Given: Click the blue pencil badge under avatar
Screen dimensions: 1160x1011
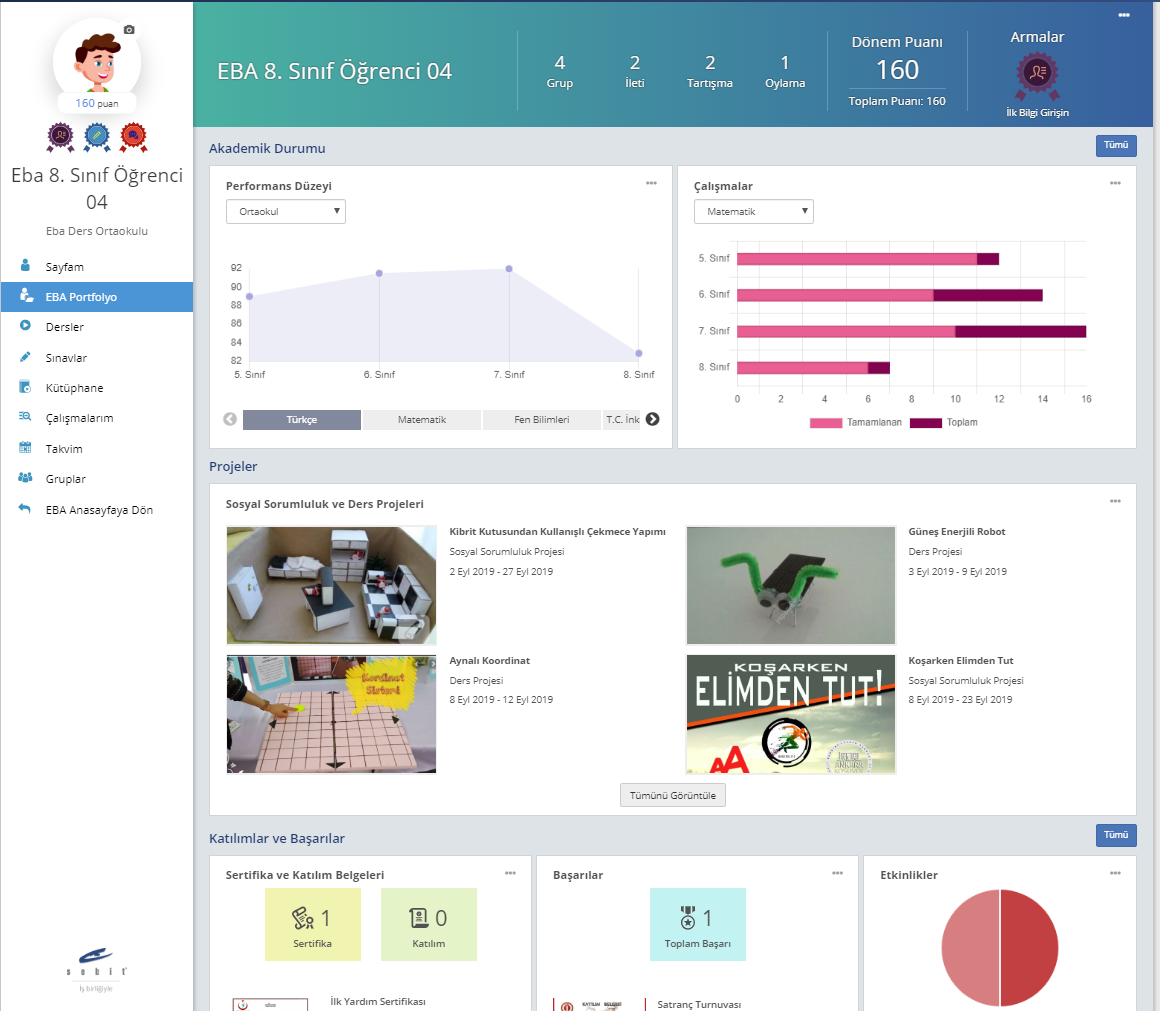Looking at the screenshot, I should 97,137.
